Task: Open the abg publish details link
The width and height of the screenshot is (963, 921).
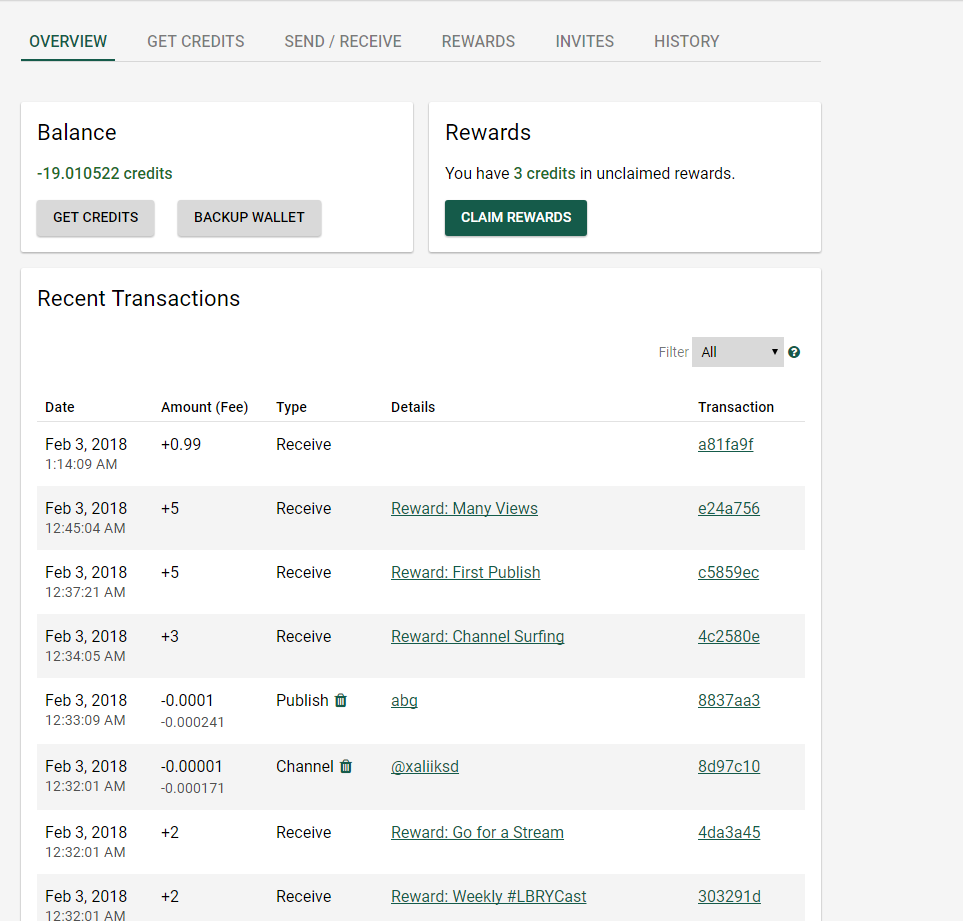Action: (404, 701)
